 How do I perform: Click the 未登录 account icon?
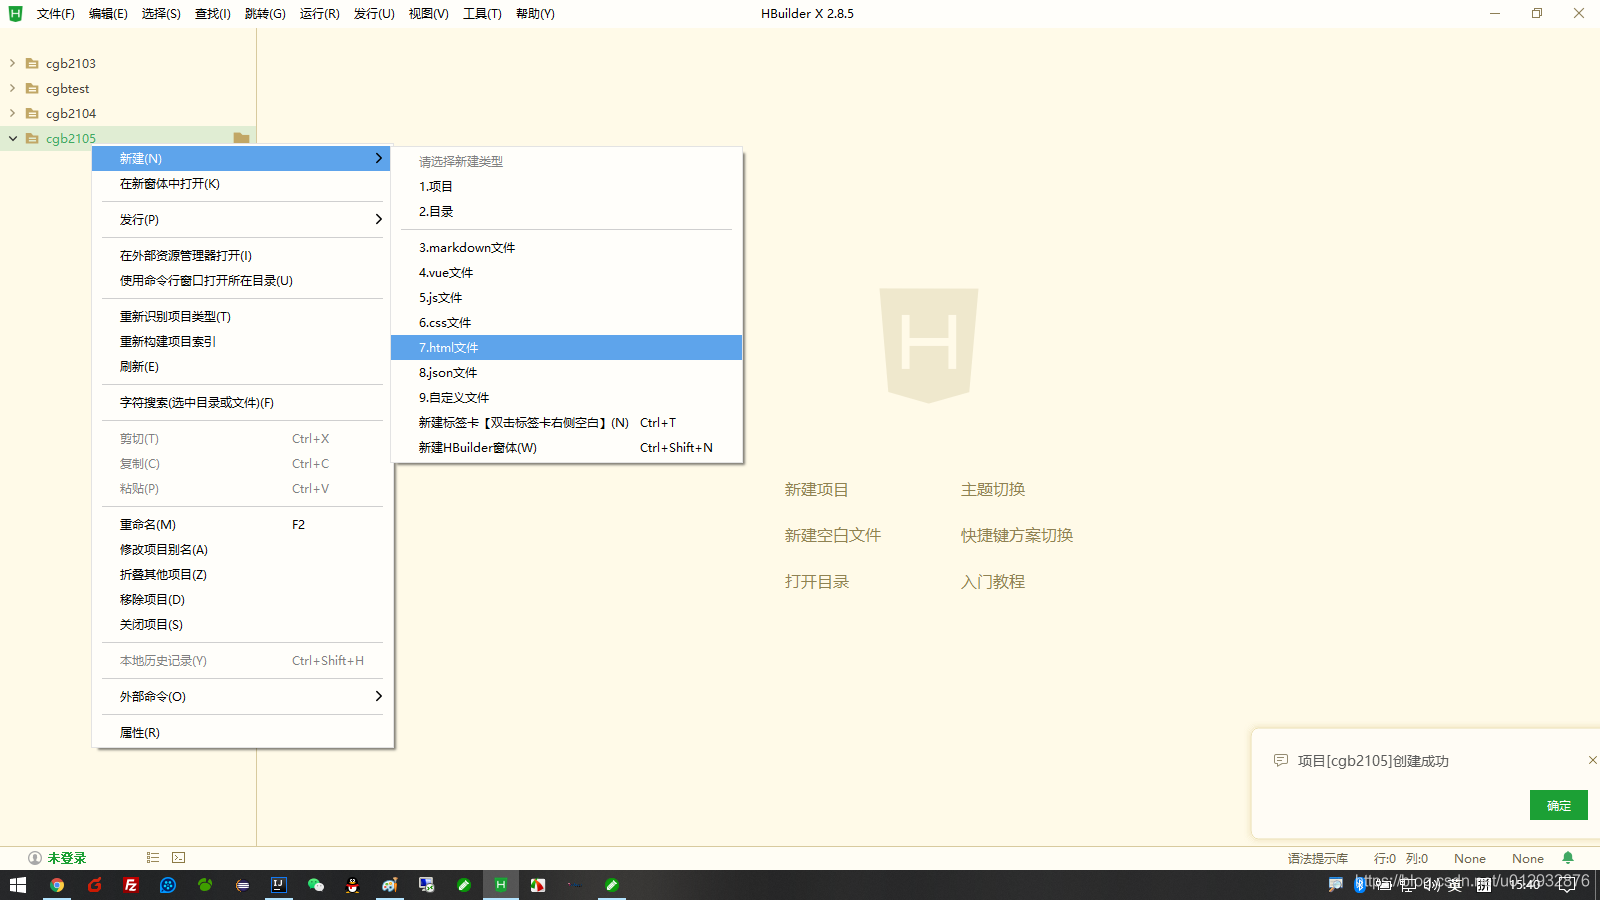(34, 857)
